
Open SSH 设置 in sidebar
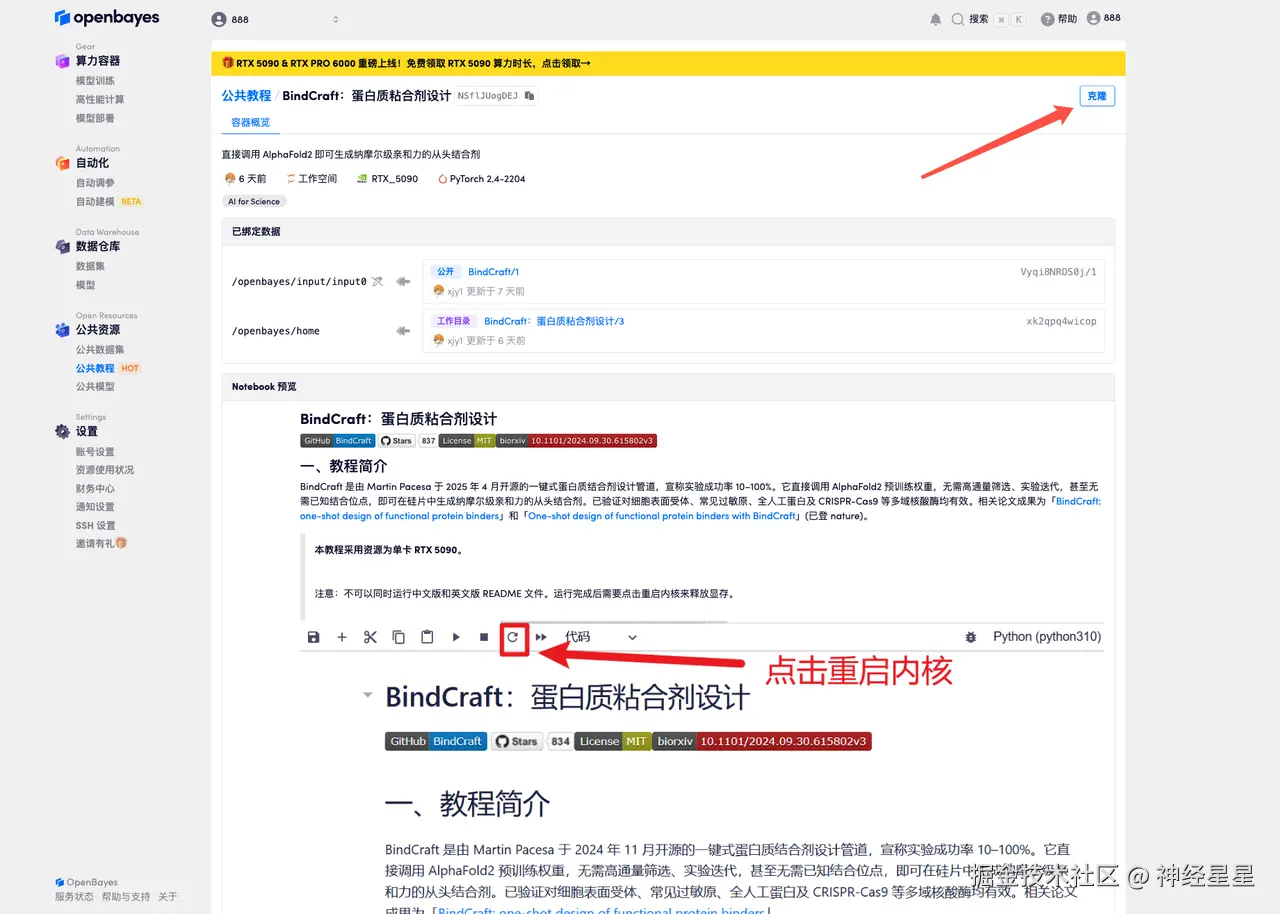96,526
